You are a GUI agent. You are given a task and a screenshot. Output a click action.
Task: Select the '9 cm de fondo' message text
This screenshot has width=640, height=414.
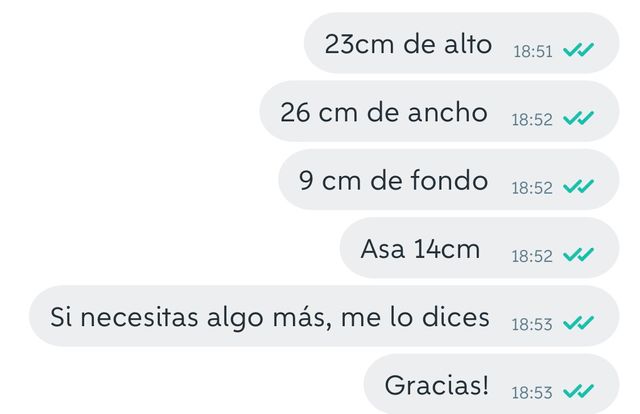pos(393,180)
